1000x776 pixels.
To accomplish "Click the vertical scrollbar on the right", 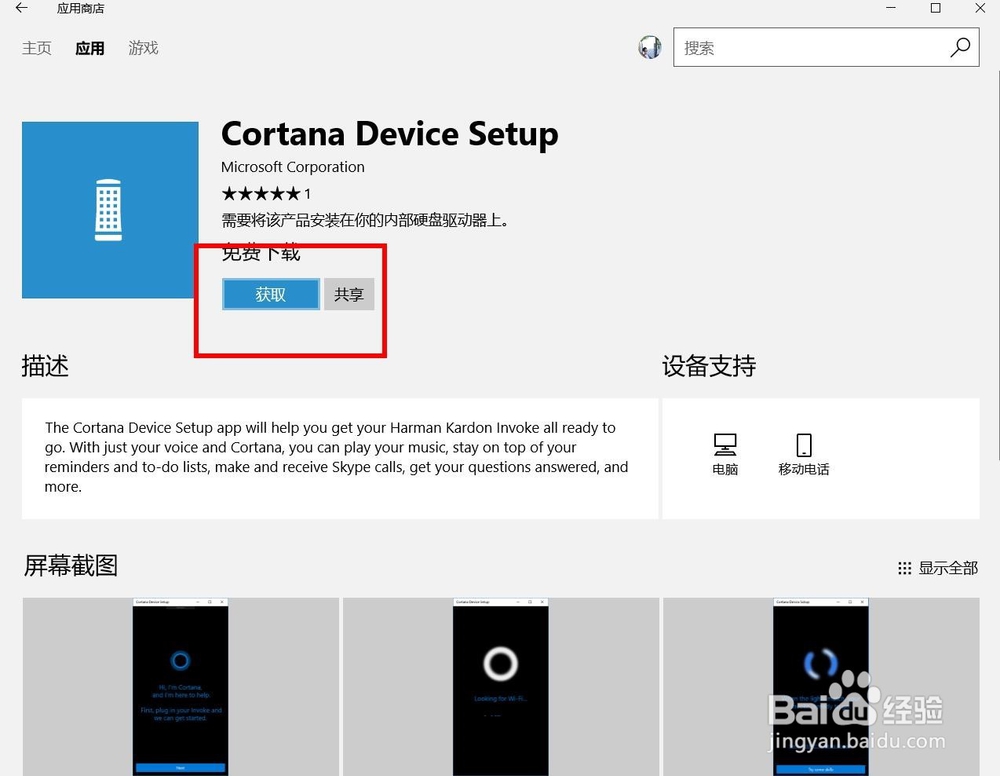I will click(997, 265).
